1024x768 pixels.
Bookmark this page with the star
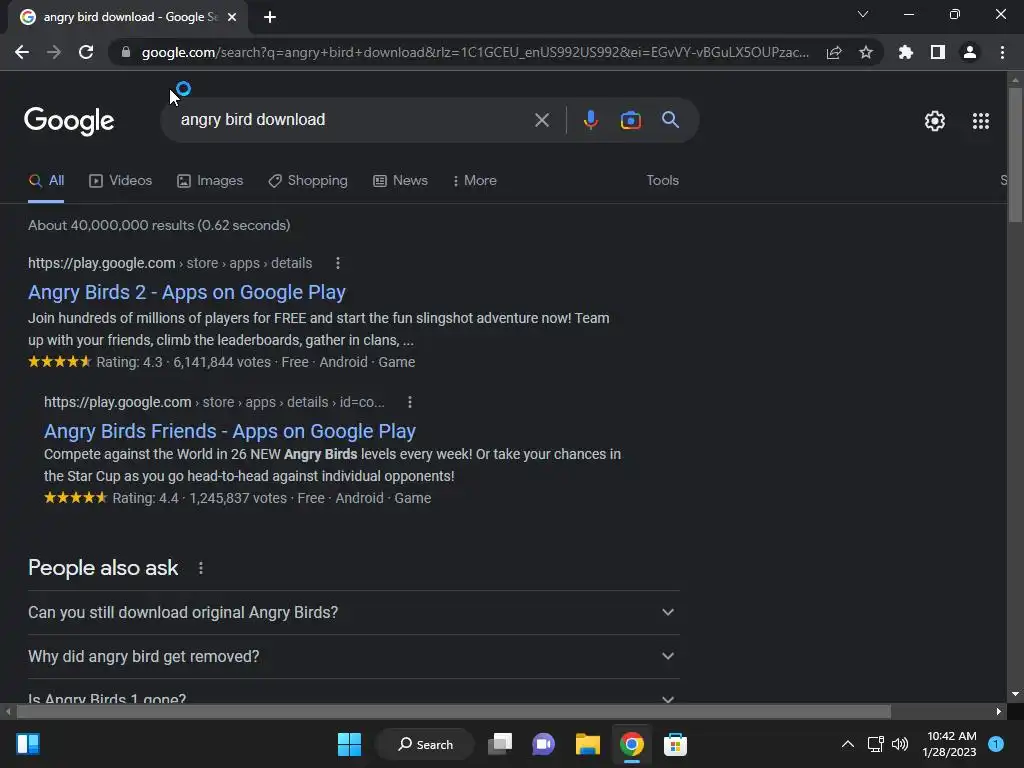[866, 52]
